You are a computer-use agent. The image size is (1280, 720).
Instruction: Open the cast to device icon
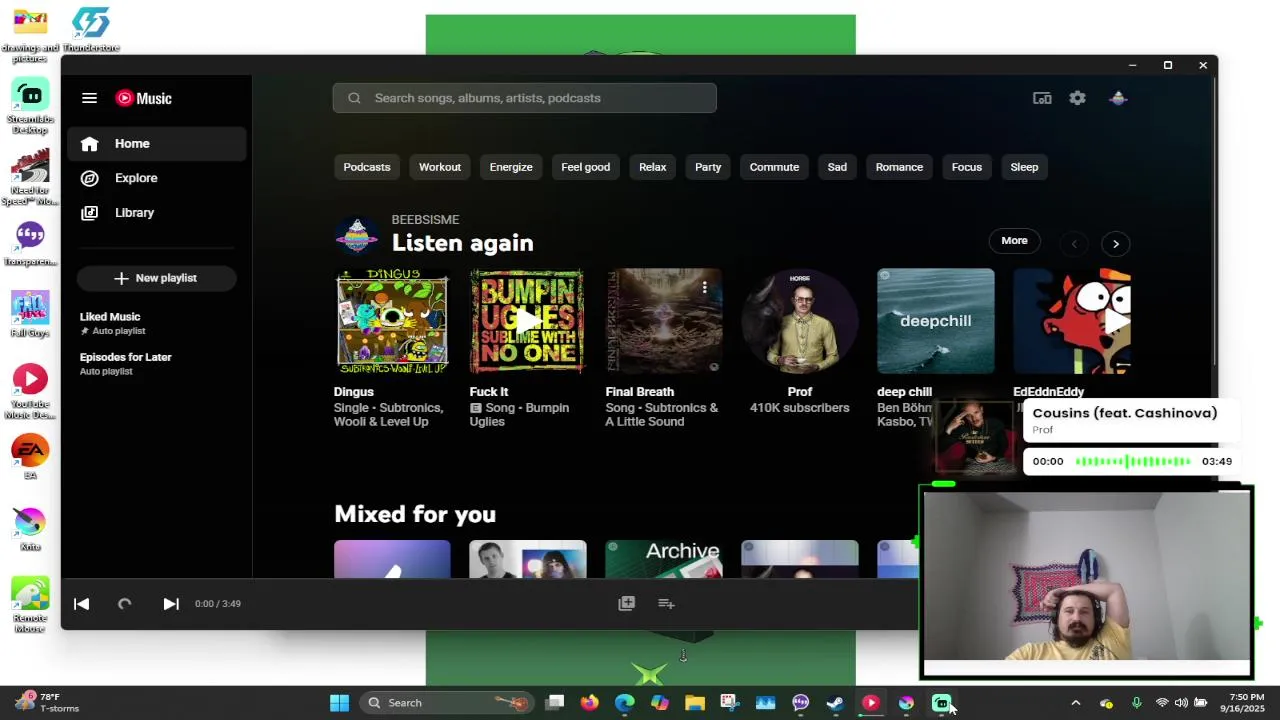pos(1042,98)
